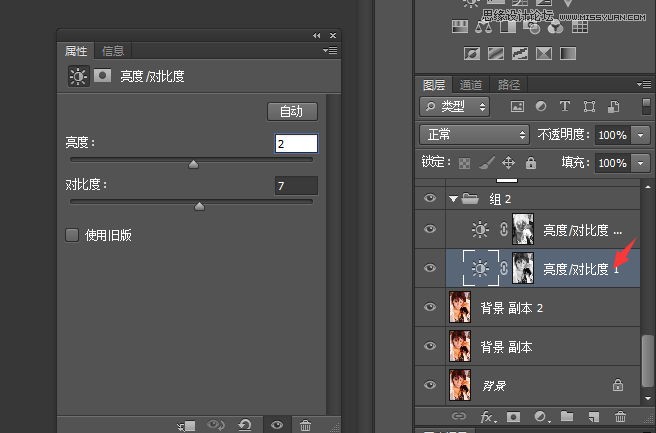
Task: Add a layer mask from Layers footer
Action: [x=513, y=416]
